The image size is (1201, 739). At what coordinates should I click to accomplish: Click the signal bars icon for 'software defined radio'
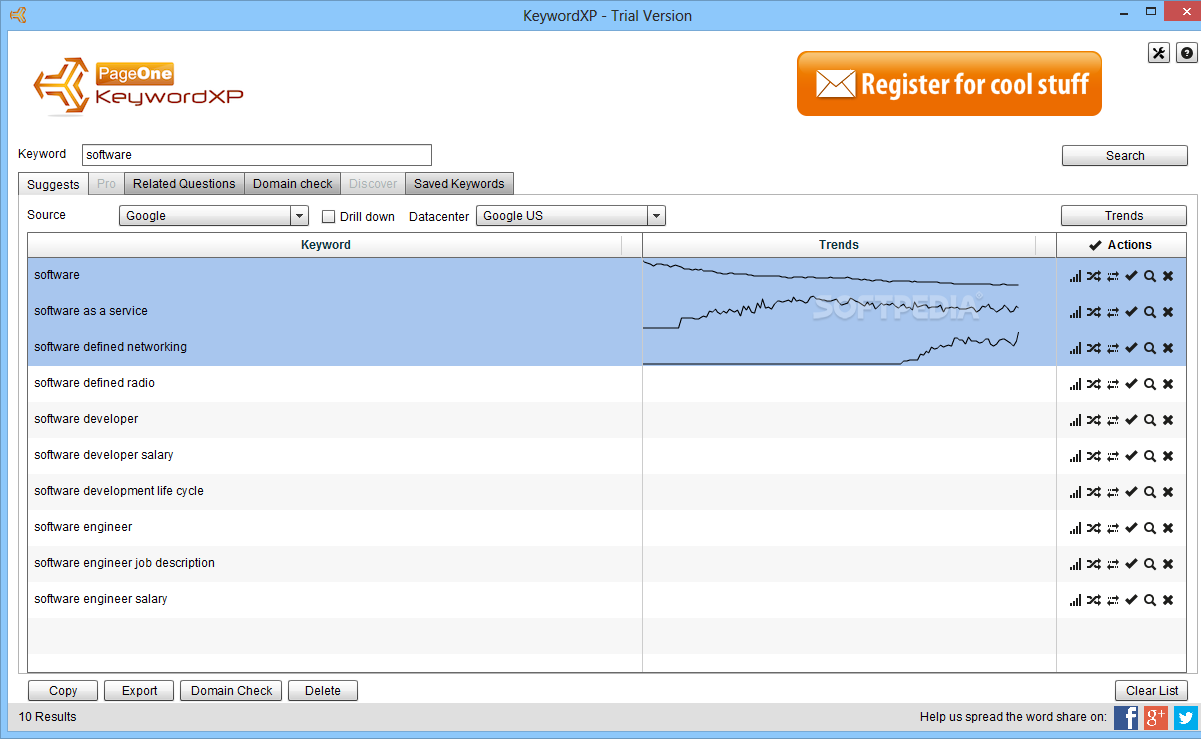coord(1075,384)
